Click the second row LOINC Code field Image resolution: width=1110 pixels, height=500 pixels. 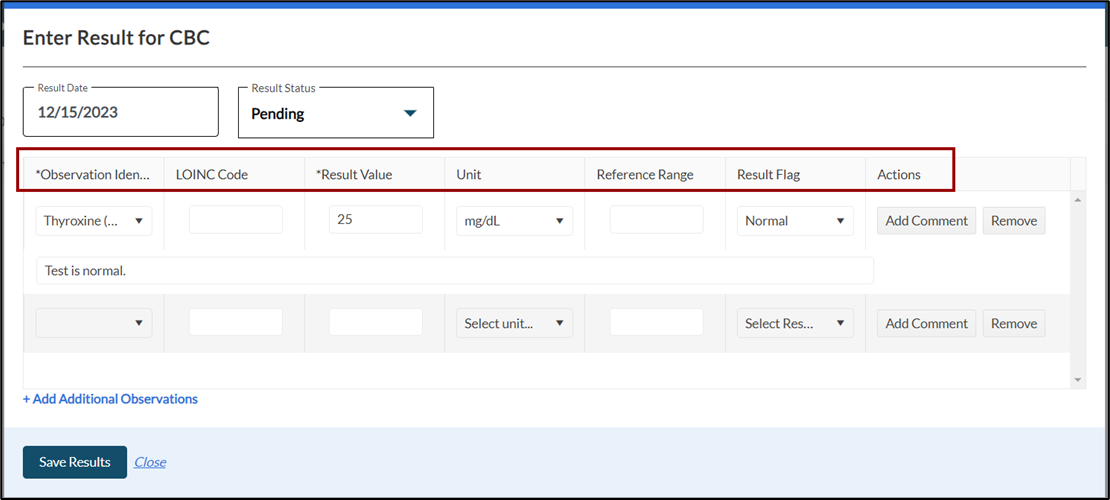point(235,322)
